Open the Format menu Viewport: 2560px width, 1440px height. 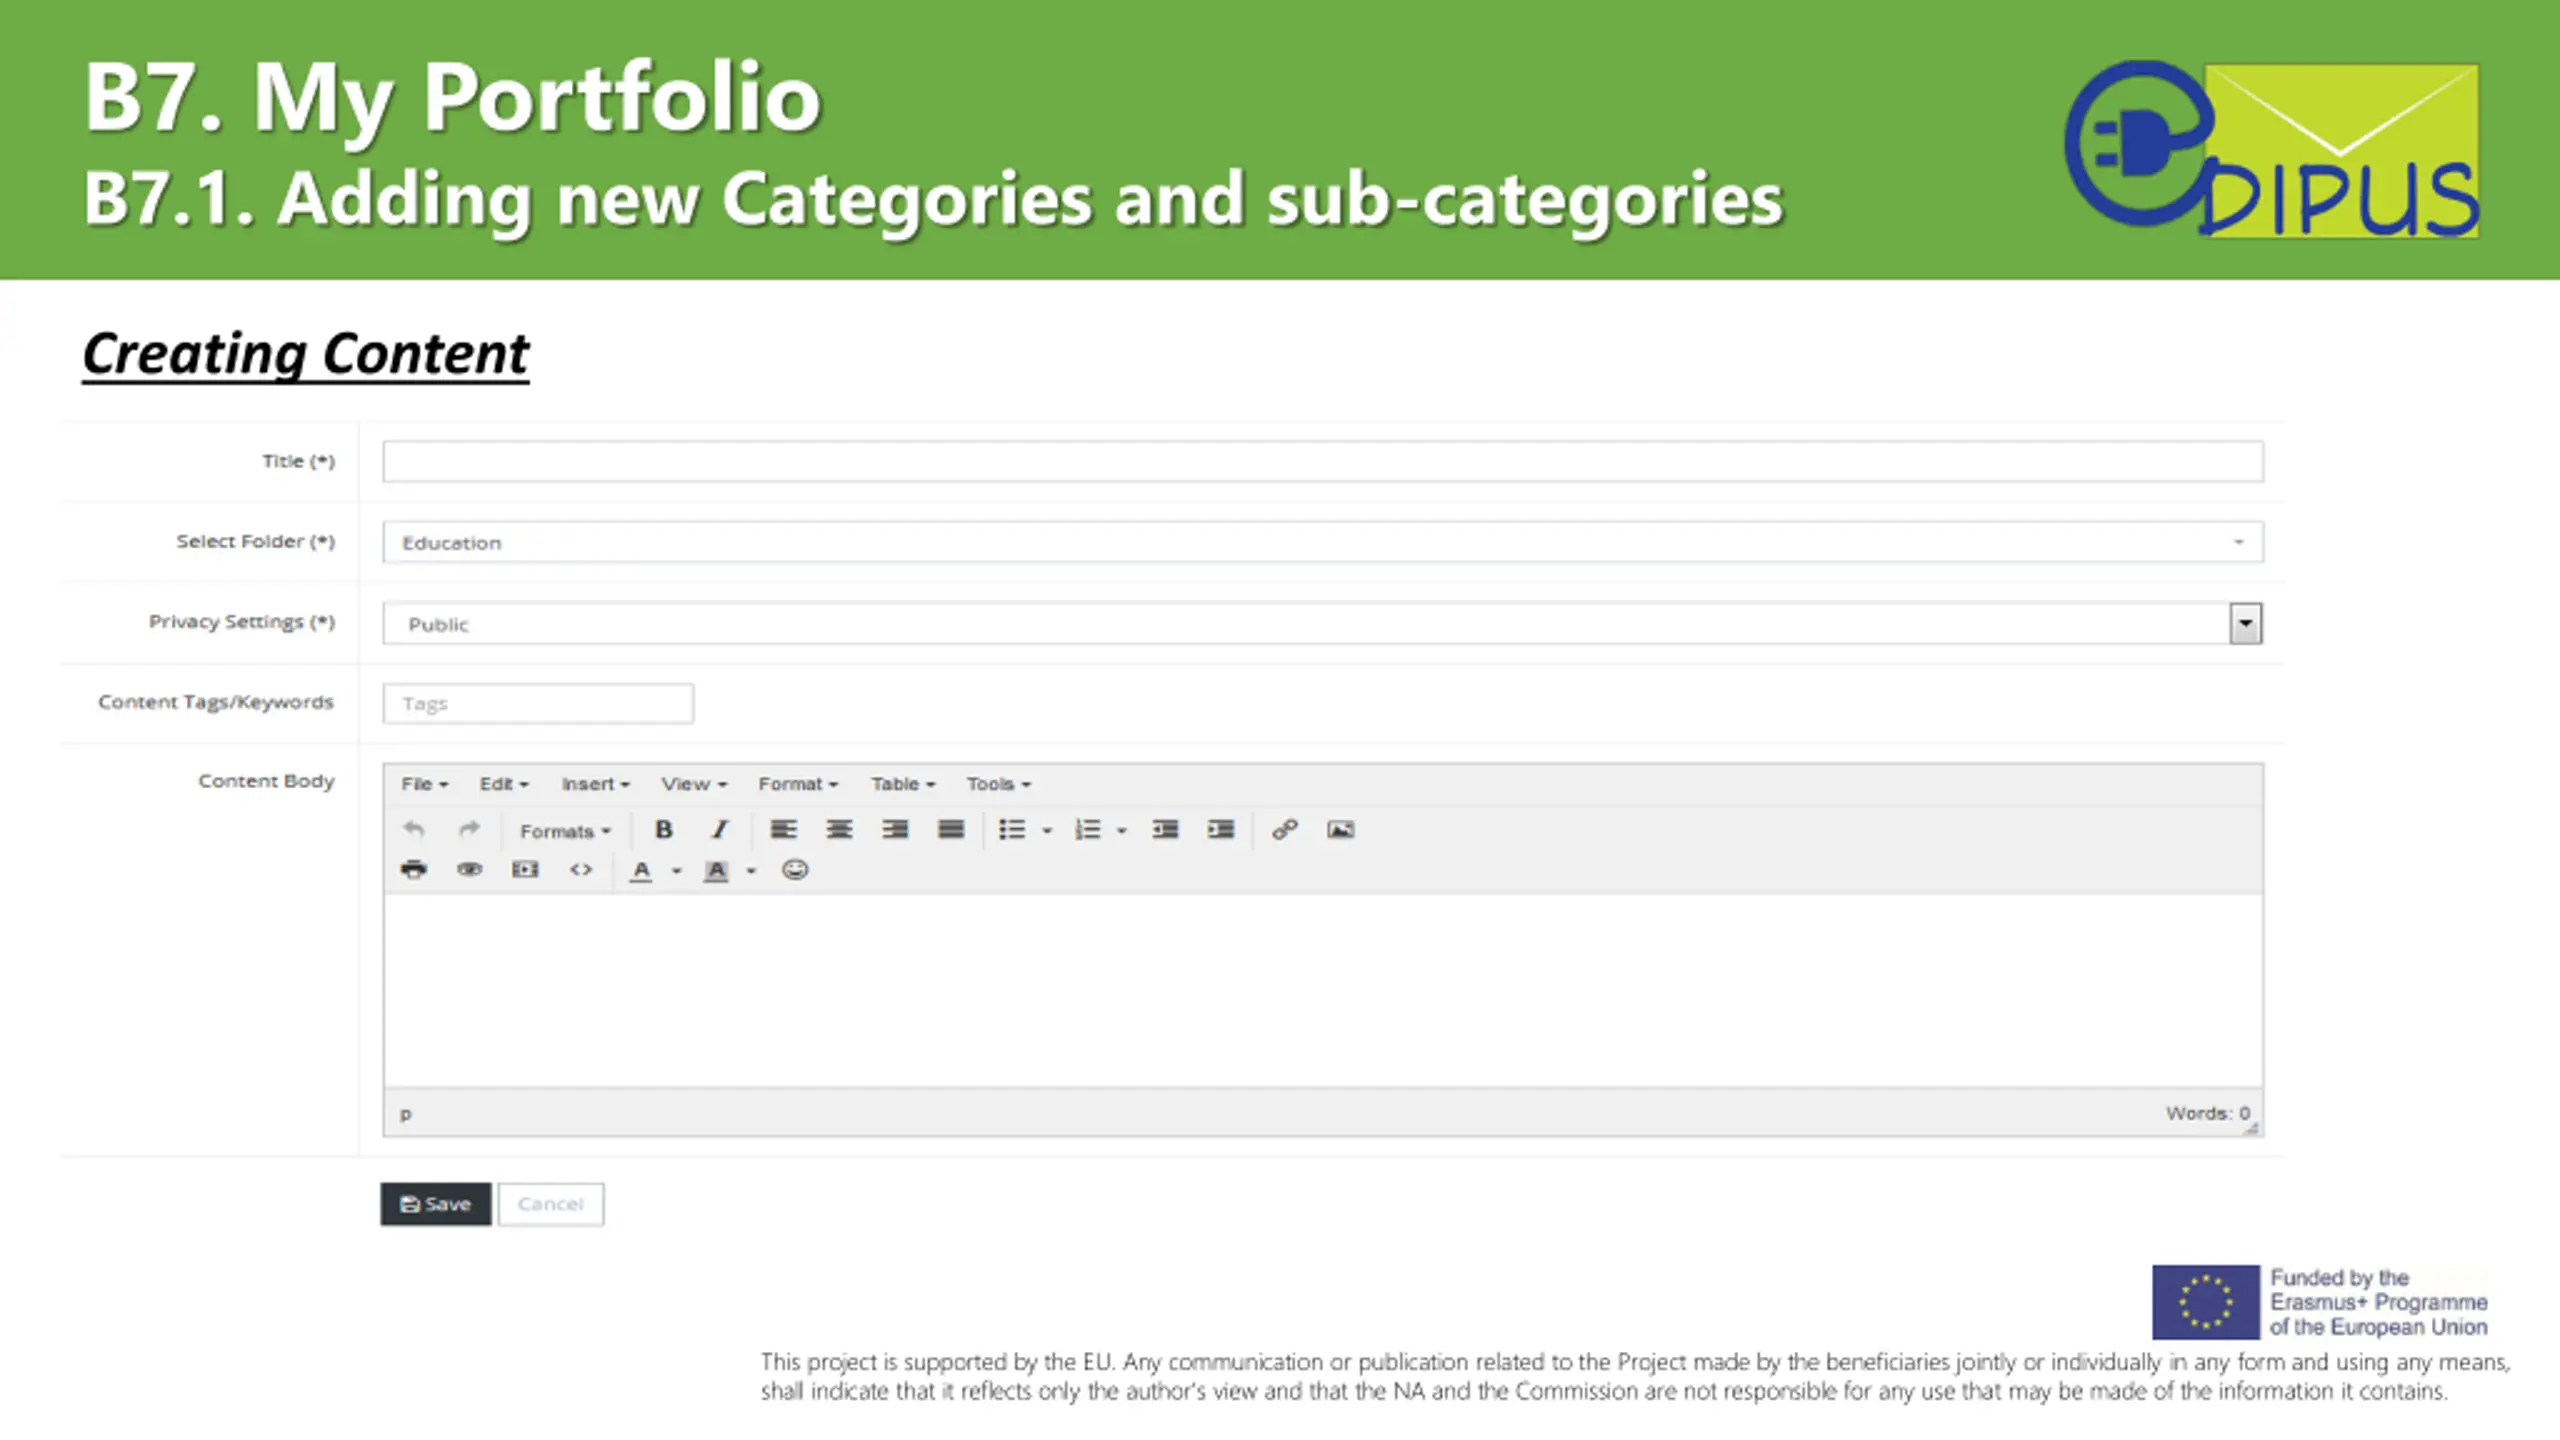pos(798,784)
